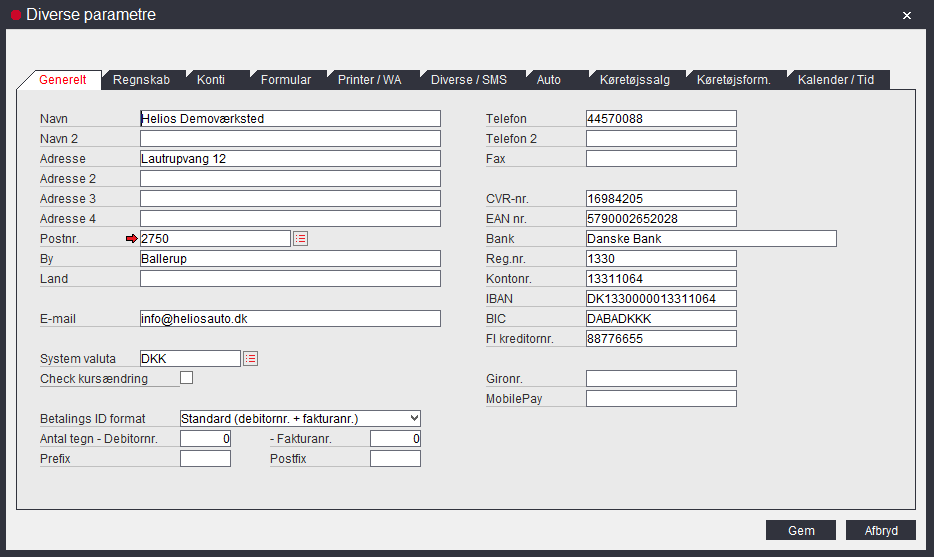Click the Afbryd button
934x557 pixels.
pyautogui.click(x=880, y=531)
